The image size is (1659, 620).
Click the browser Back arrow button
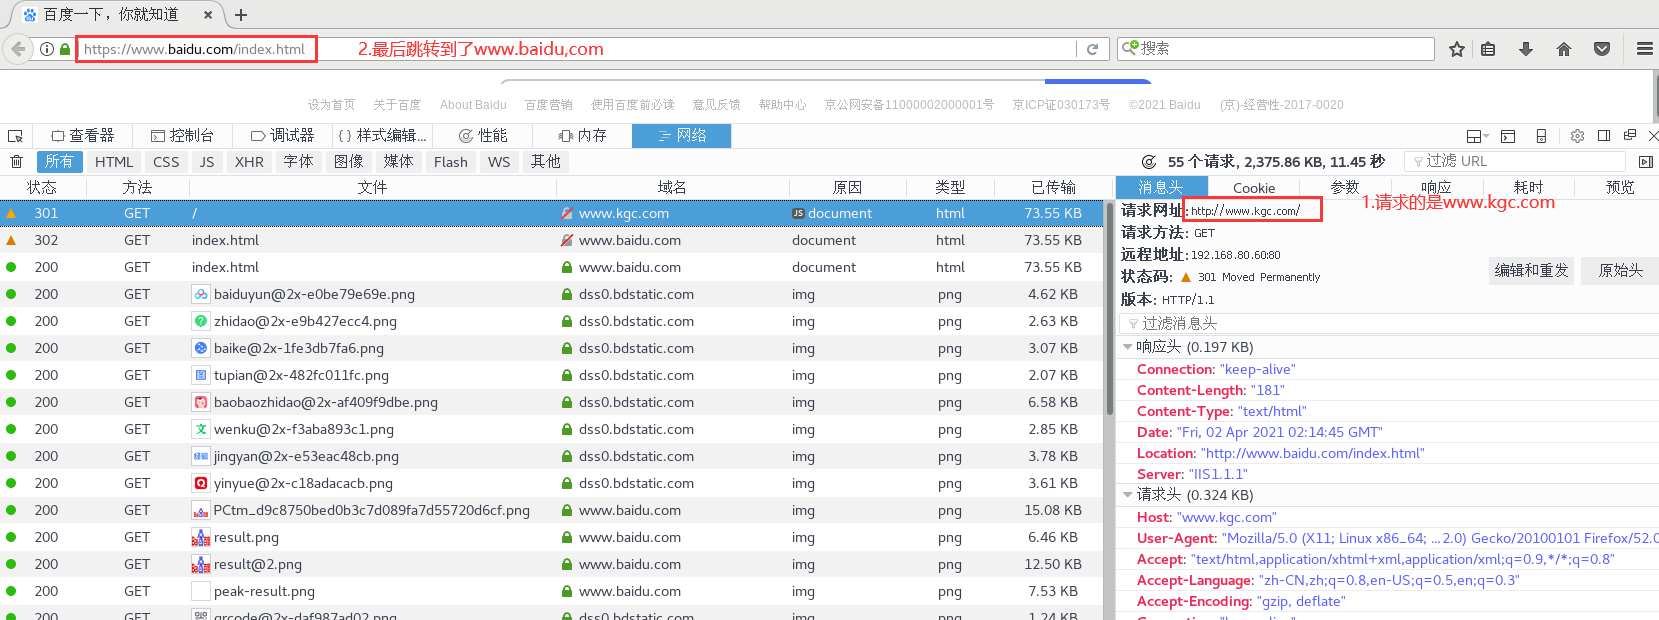(17, 48)
